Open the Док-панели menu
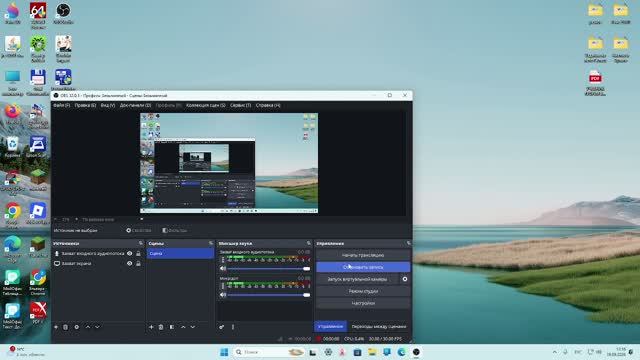 tap(135, 105)
